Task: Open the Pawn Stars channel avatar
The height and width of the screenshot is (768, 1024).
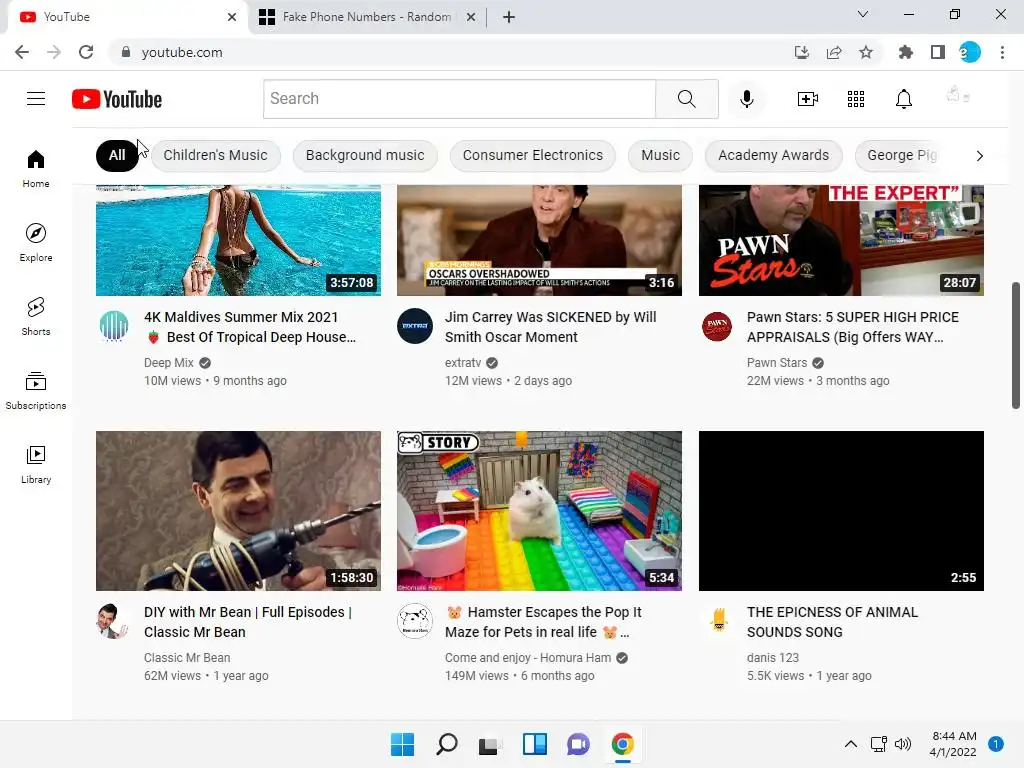Action: tap(717, 326)
